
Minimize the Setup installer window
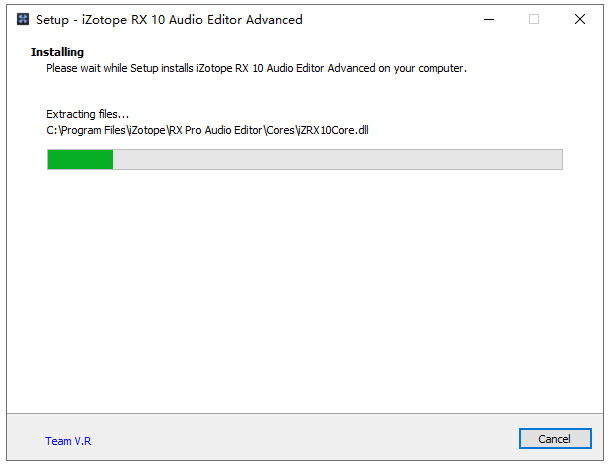click(x=489, y=19)
